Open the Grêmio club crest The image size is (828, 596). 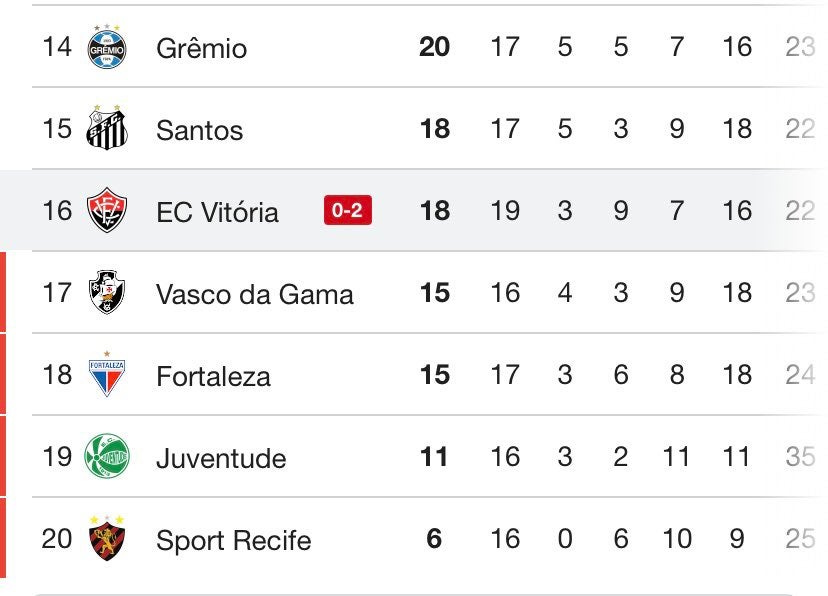(107, 47)
